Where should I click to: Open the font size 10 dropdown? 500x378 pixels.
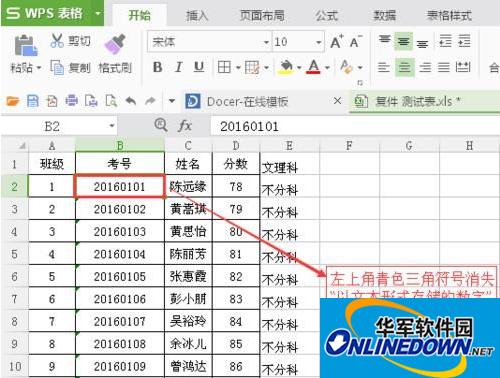(319, 42)
